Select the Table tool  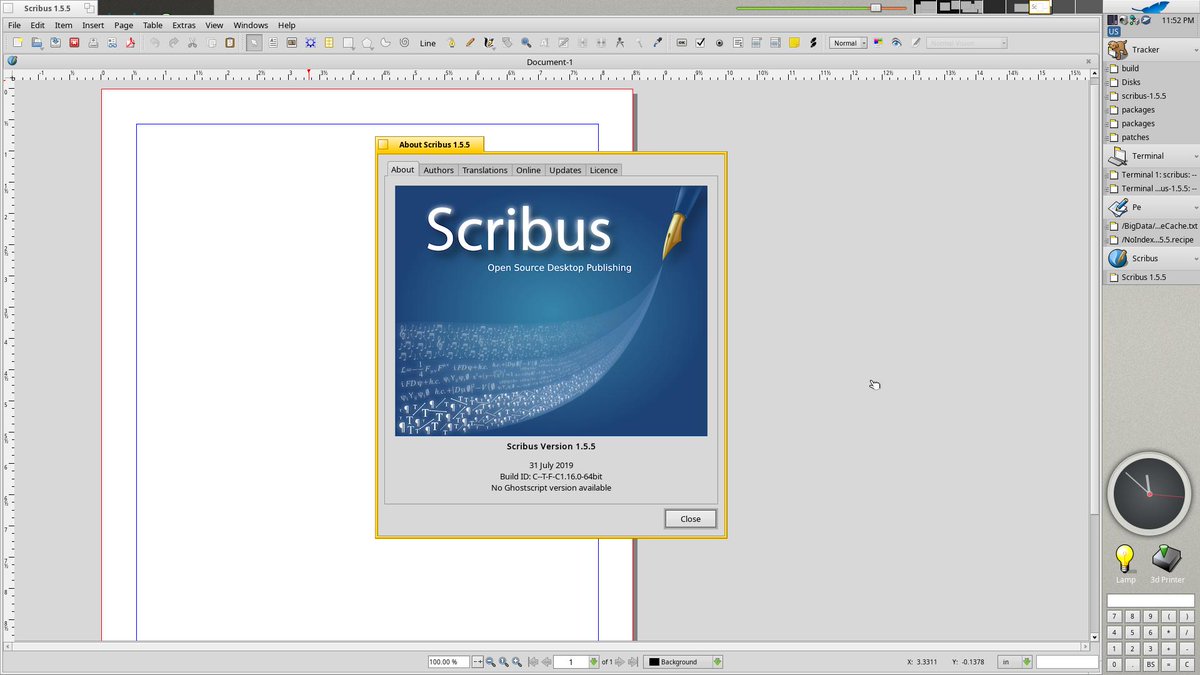329,43
